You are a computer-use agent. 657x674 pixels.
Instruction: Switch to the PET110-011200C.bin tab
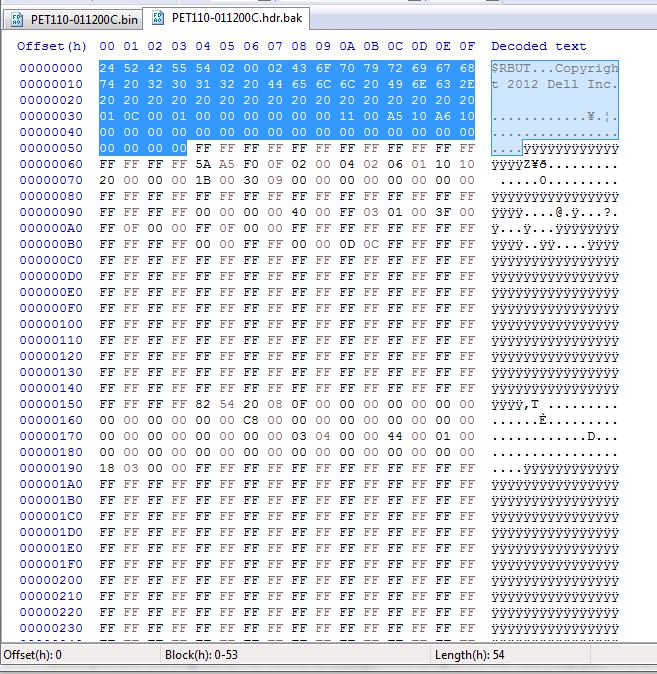coord(73,19)
